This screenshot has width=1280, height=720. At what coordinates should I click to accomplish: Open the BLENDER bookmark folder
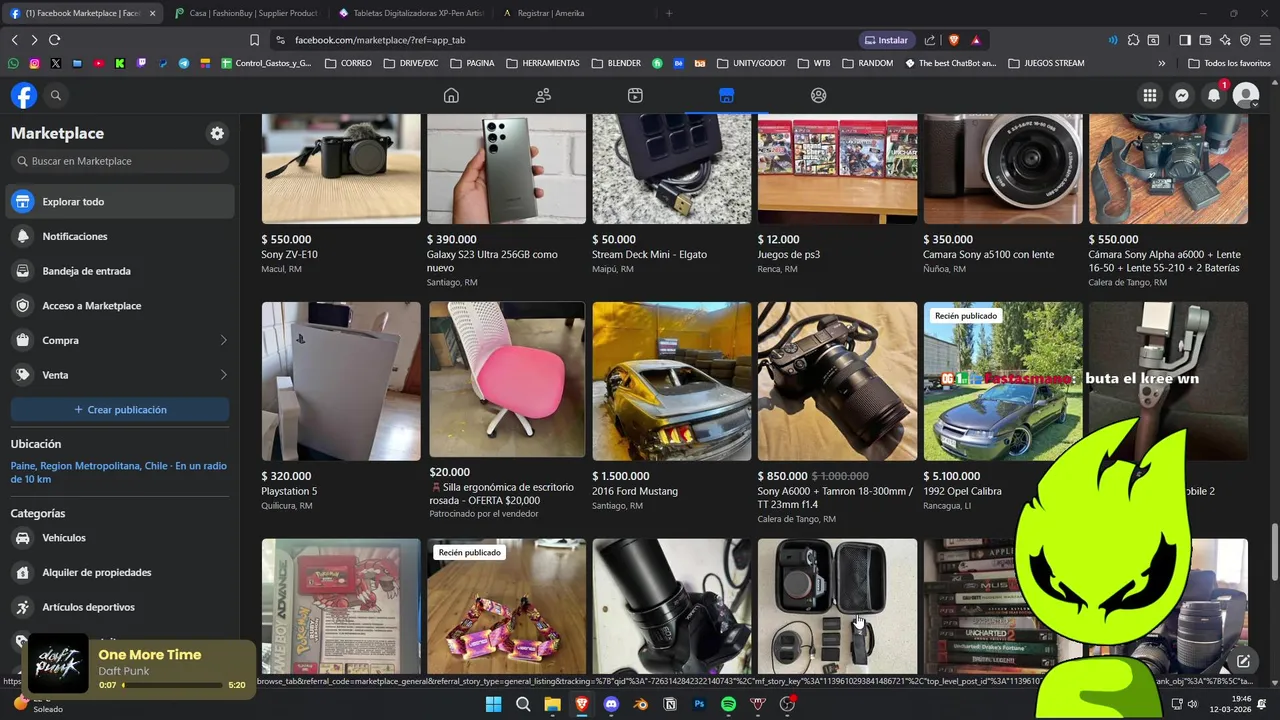616,63
